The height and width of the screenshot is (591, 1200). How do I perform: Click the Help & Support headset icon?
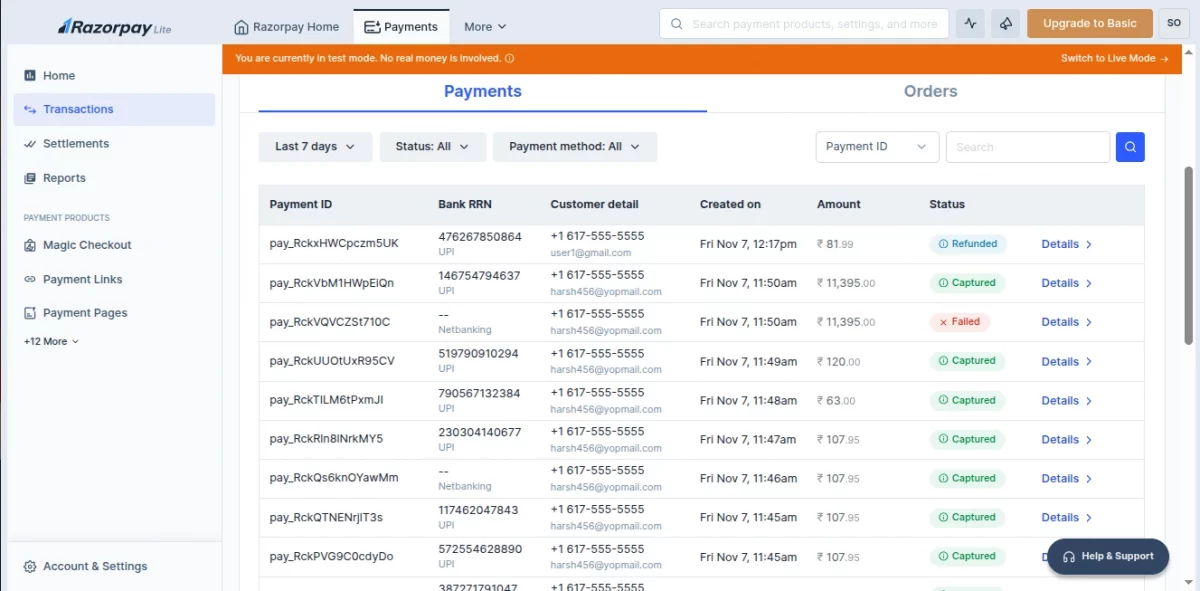click(x=1069, y=556)
